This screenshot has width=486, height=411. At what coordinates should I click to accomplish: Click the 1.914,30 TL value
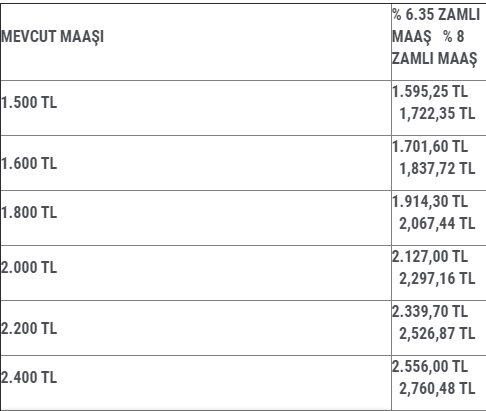tap(430, 202)
